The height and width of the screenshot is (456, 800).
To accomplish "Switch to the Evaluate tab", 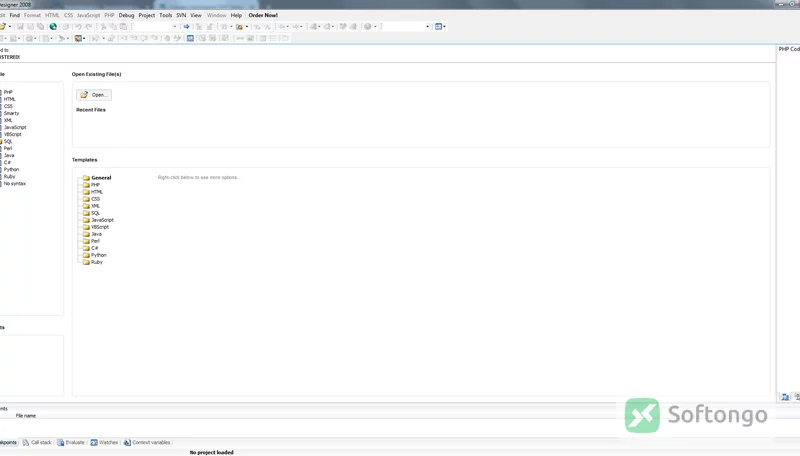I will tap(70, 442).
